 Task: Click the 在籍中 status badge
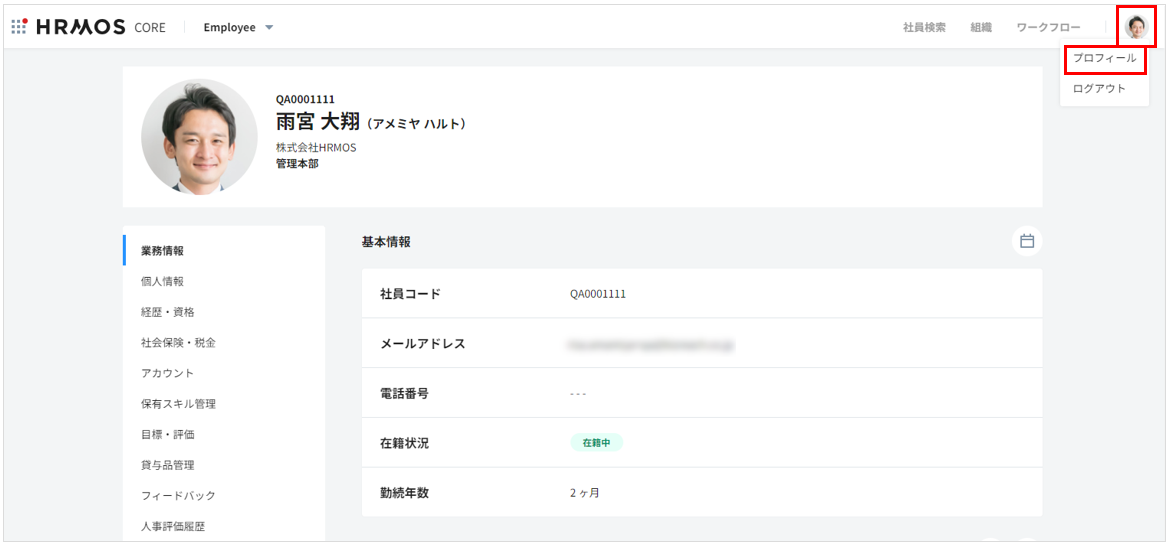pos(596,442)
